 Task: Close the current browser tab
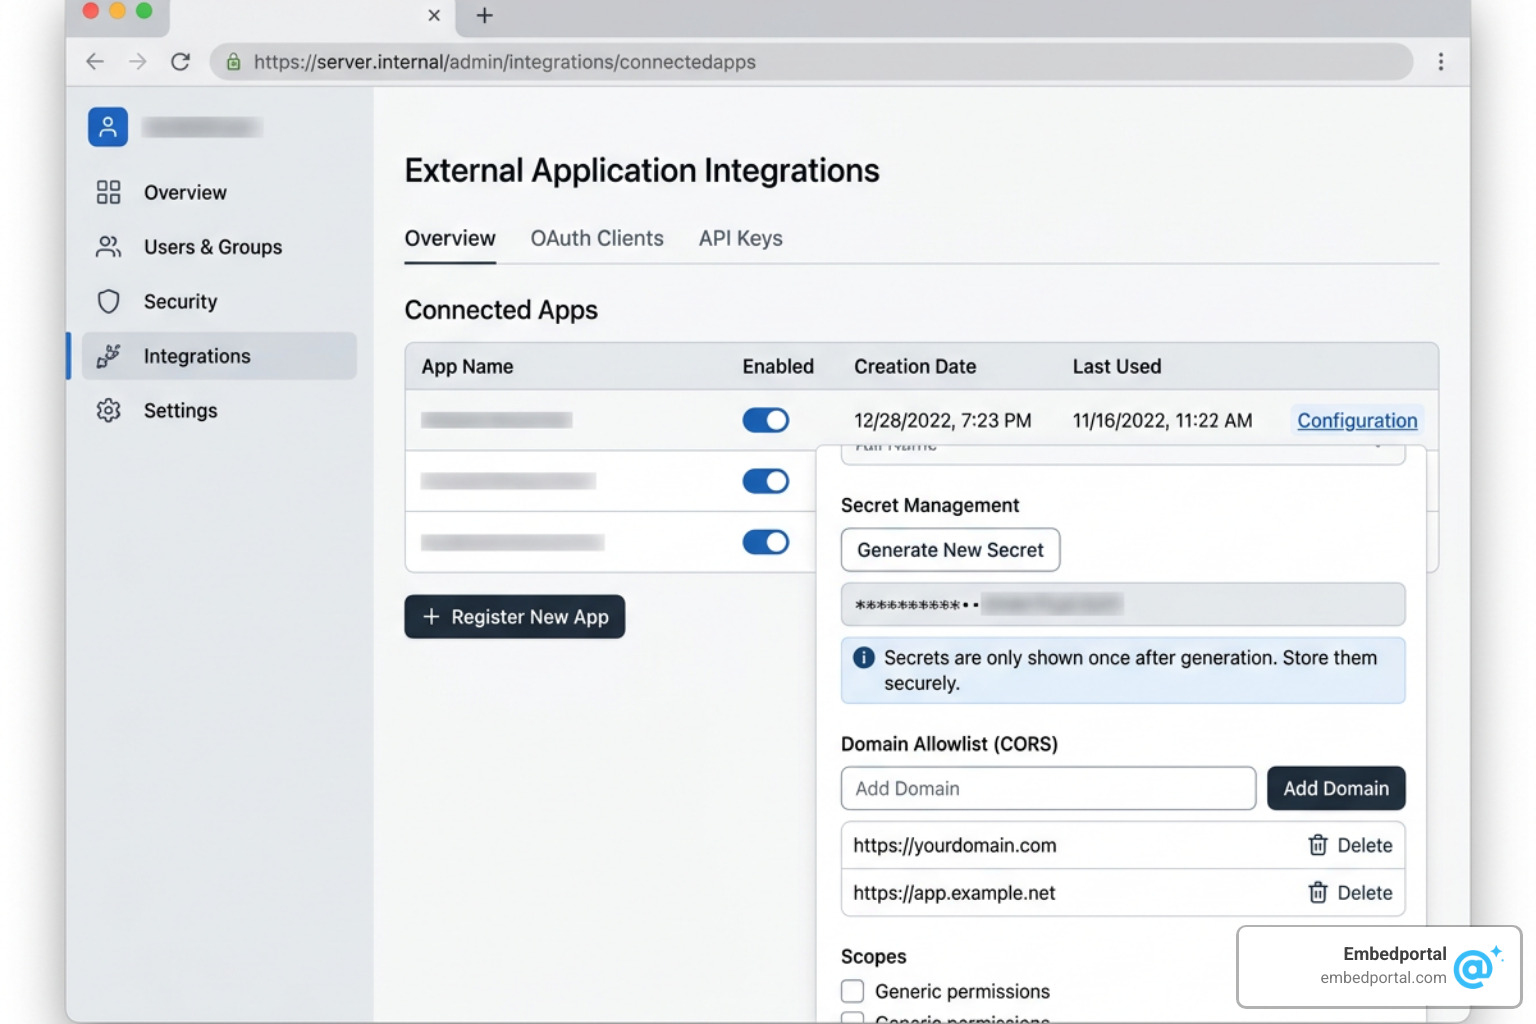pyautogui.click(x=434, y=15)
